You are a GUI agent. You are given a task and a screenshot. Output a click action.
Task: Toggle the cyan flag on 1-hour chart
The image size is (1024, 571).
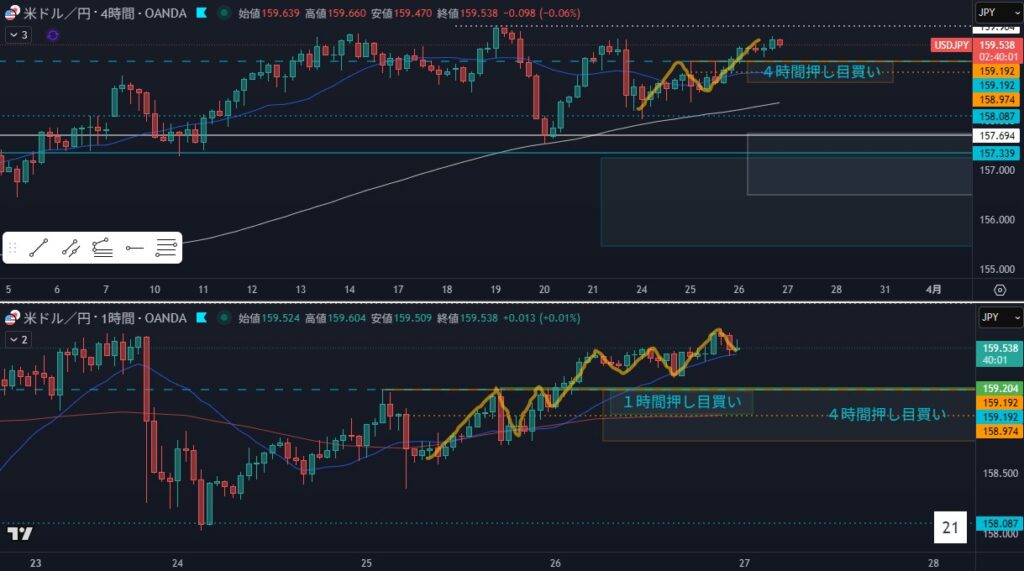(x=202, y=318)
